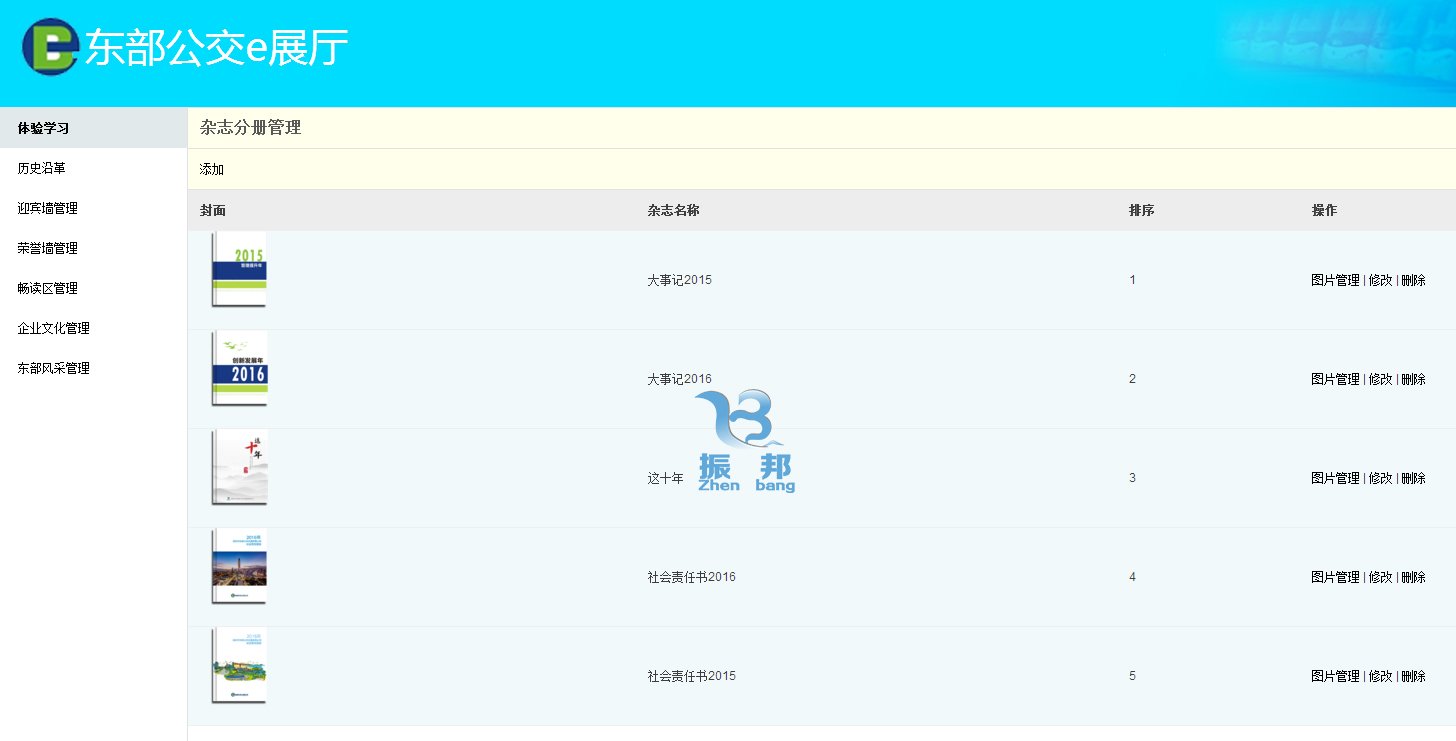Image resolution: width=1456 pixels, height=741 pixels.
Task: Open 体验学习 in the sidebar
Action: point(43,128)
